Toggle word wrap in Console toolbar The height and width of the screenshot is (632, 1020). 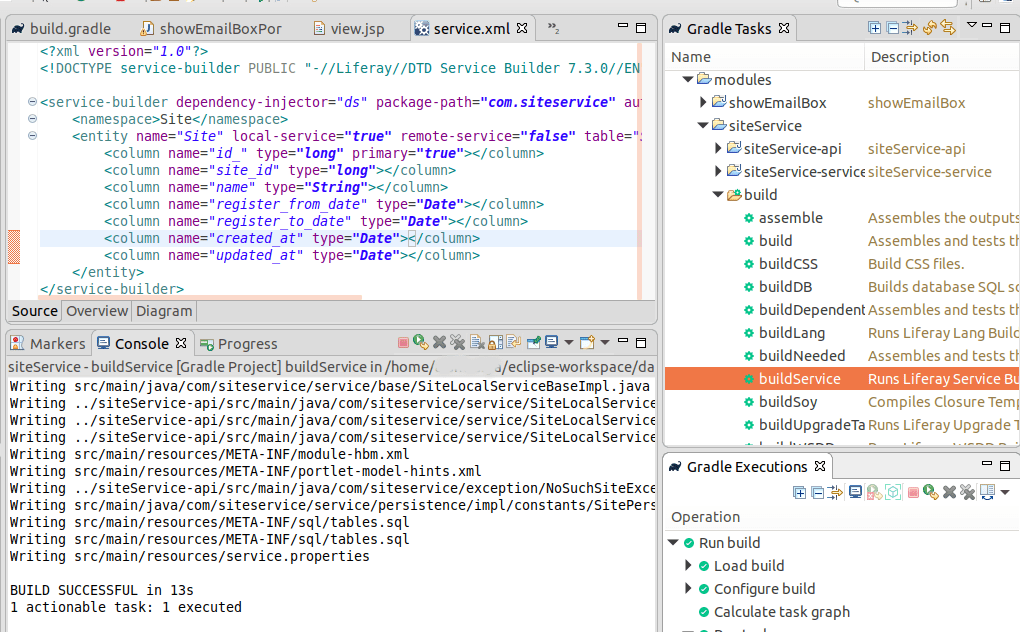[514, 343]
